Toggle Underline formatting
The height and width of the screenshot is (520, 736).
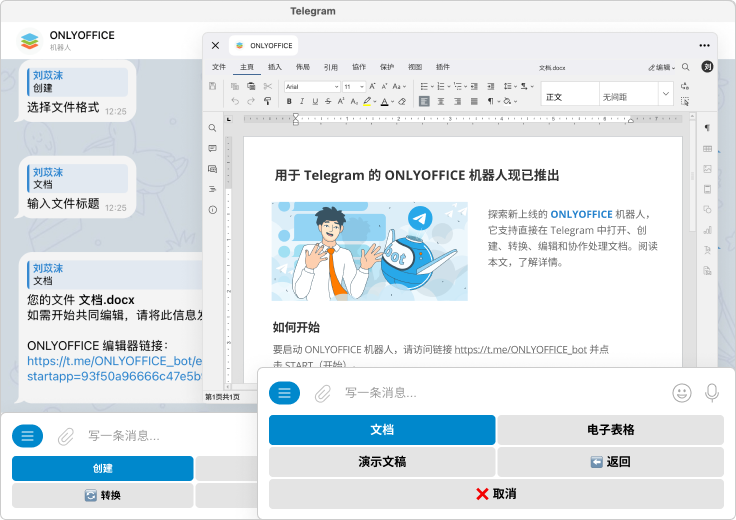tap(315, 101)
